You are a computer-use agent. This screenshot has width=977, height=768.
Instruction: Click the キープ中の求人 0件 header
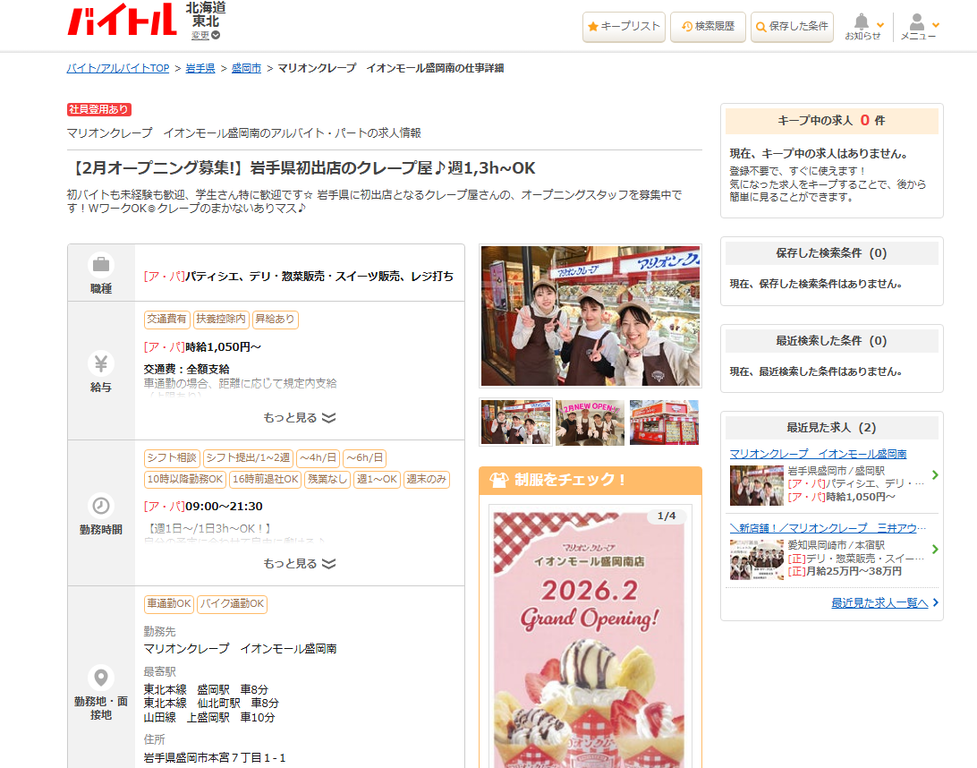tap(831, 121)
